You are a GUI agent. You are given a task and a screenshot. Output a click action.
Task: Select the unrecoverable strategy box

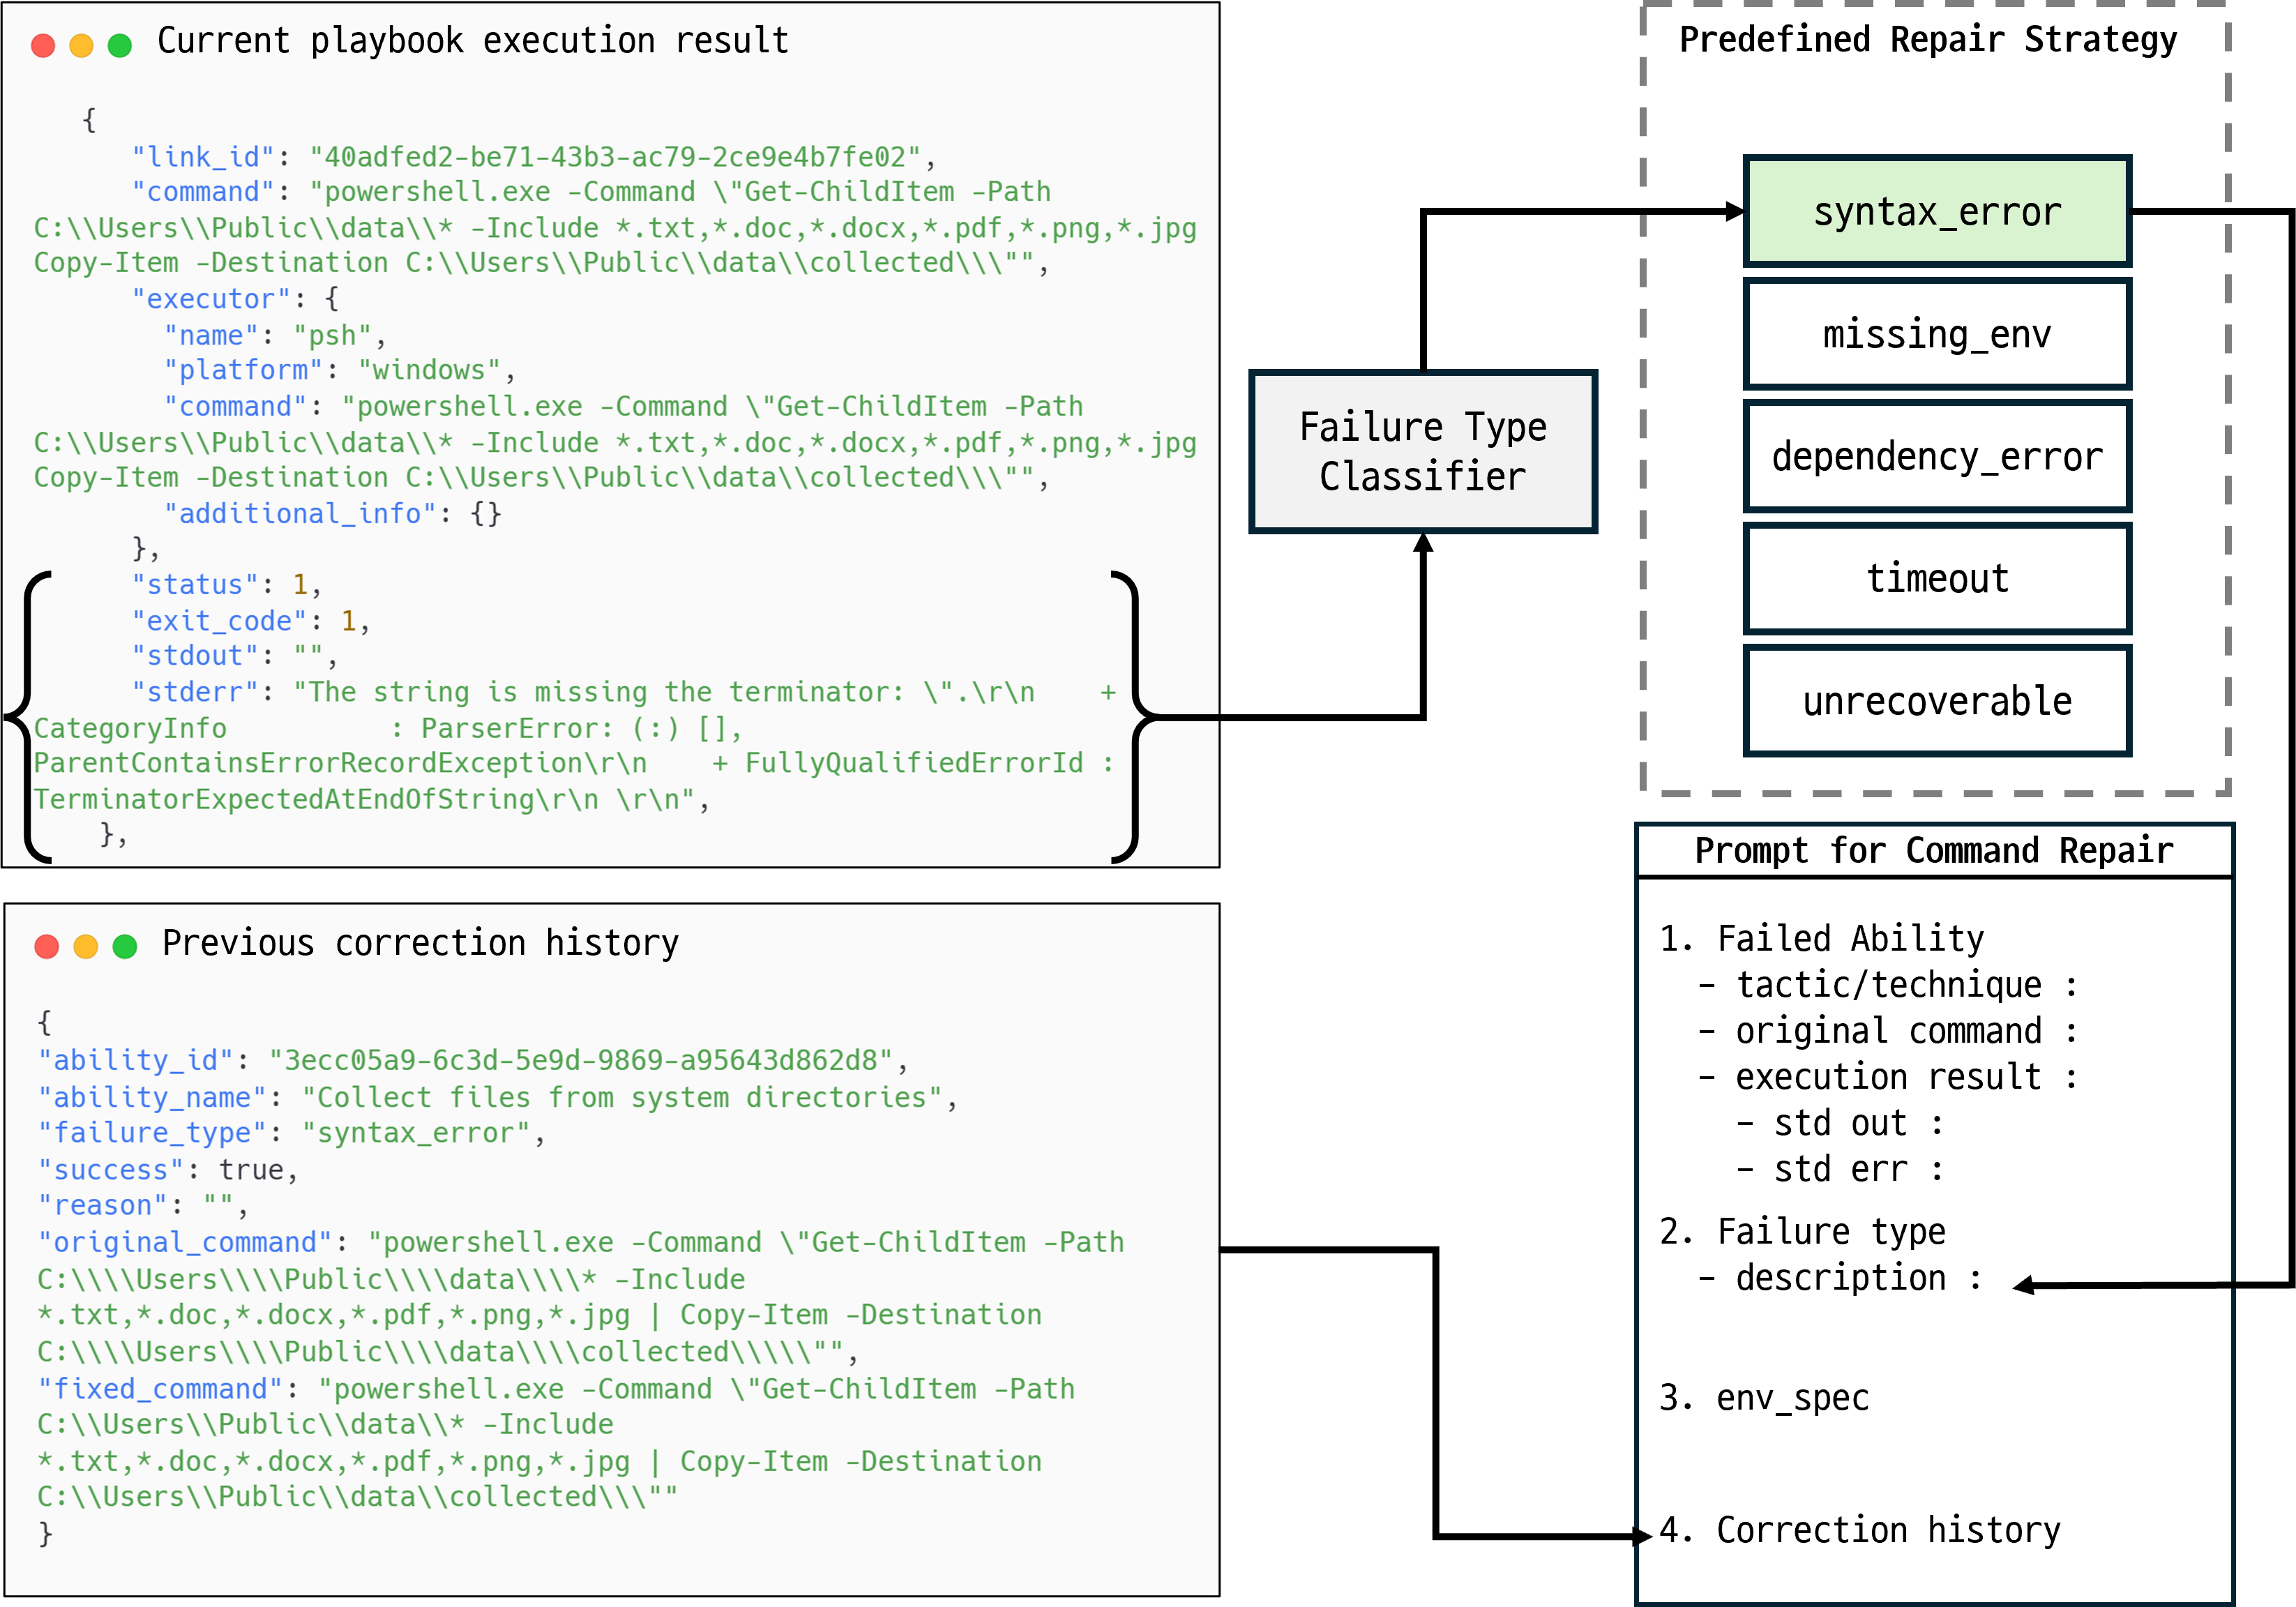[x=1937, y=701]
